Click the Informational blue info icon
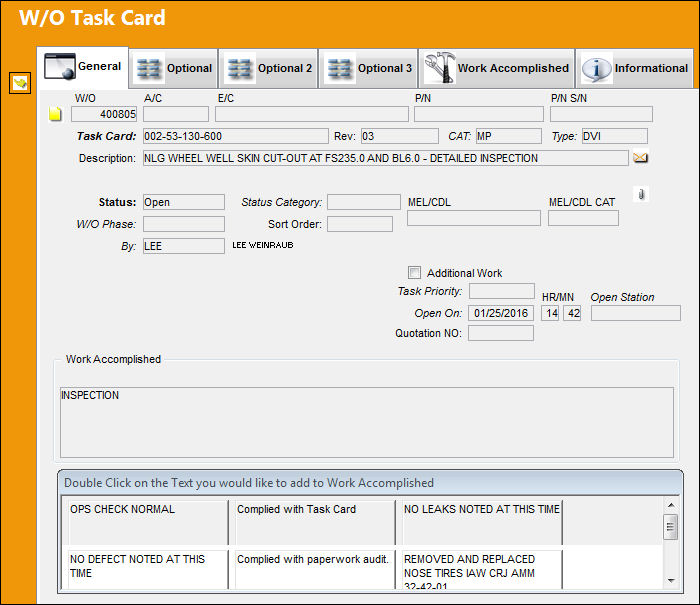Image resolution: width=700 pixels, height=605 pixels. (x=596, y=69)
